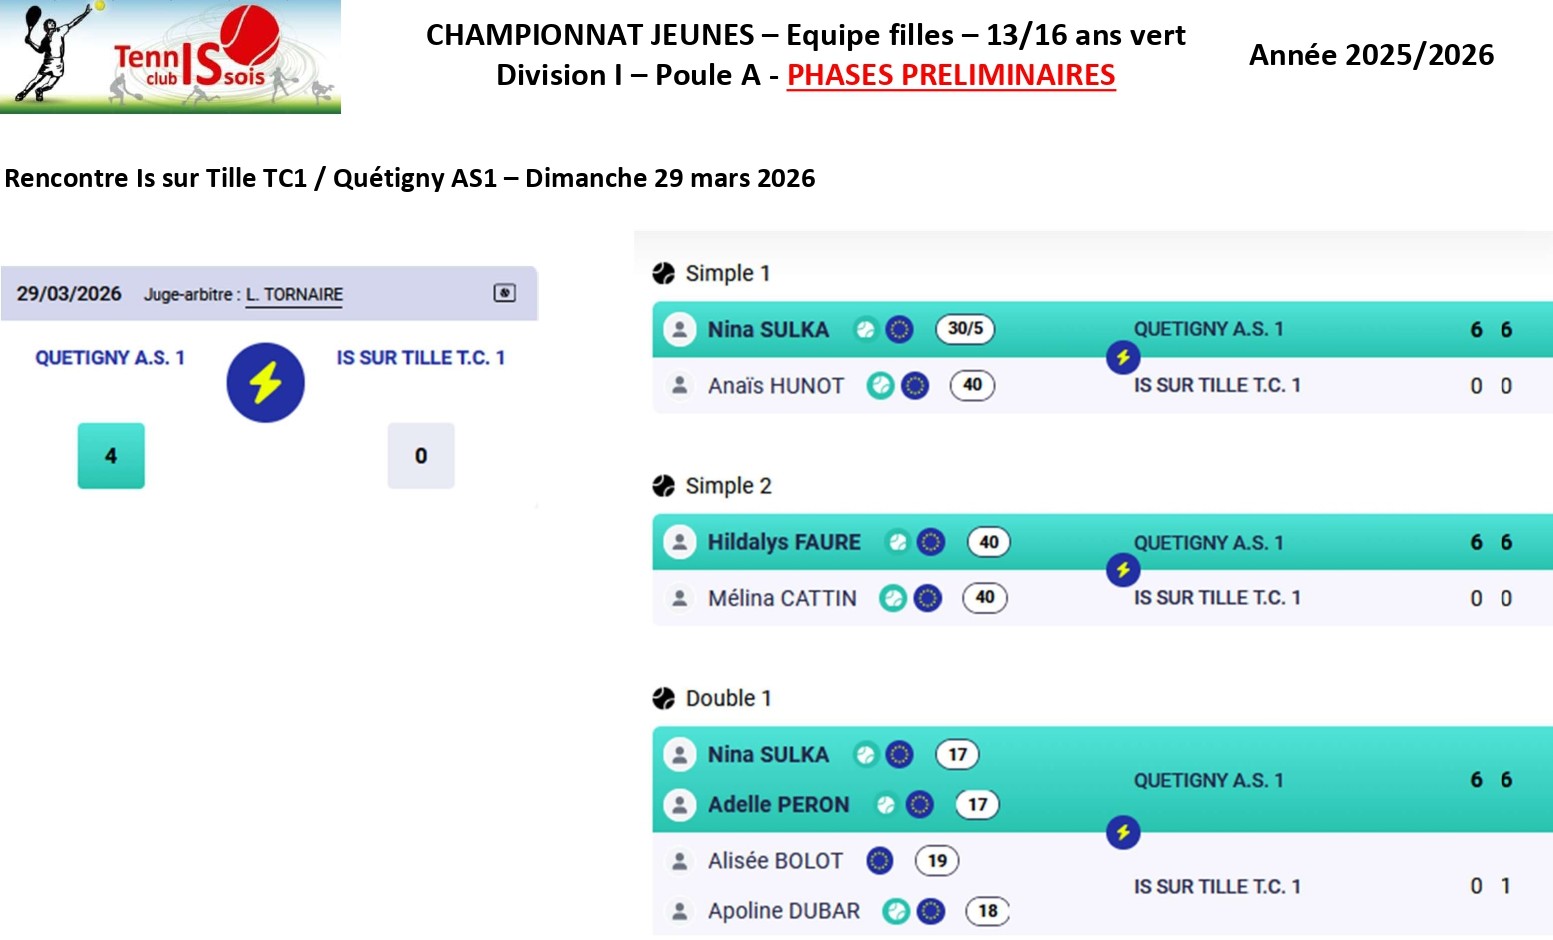Select QUETIGNY A.S. 1 team name
Image resolution: width=1553 pixels, height=940 pixels.
click(x=110, y=358)
